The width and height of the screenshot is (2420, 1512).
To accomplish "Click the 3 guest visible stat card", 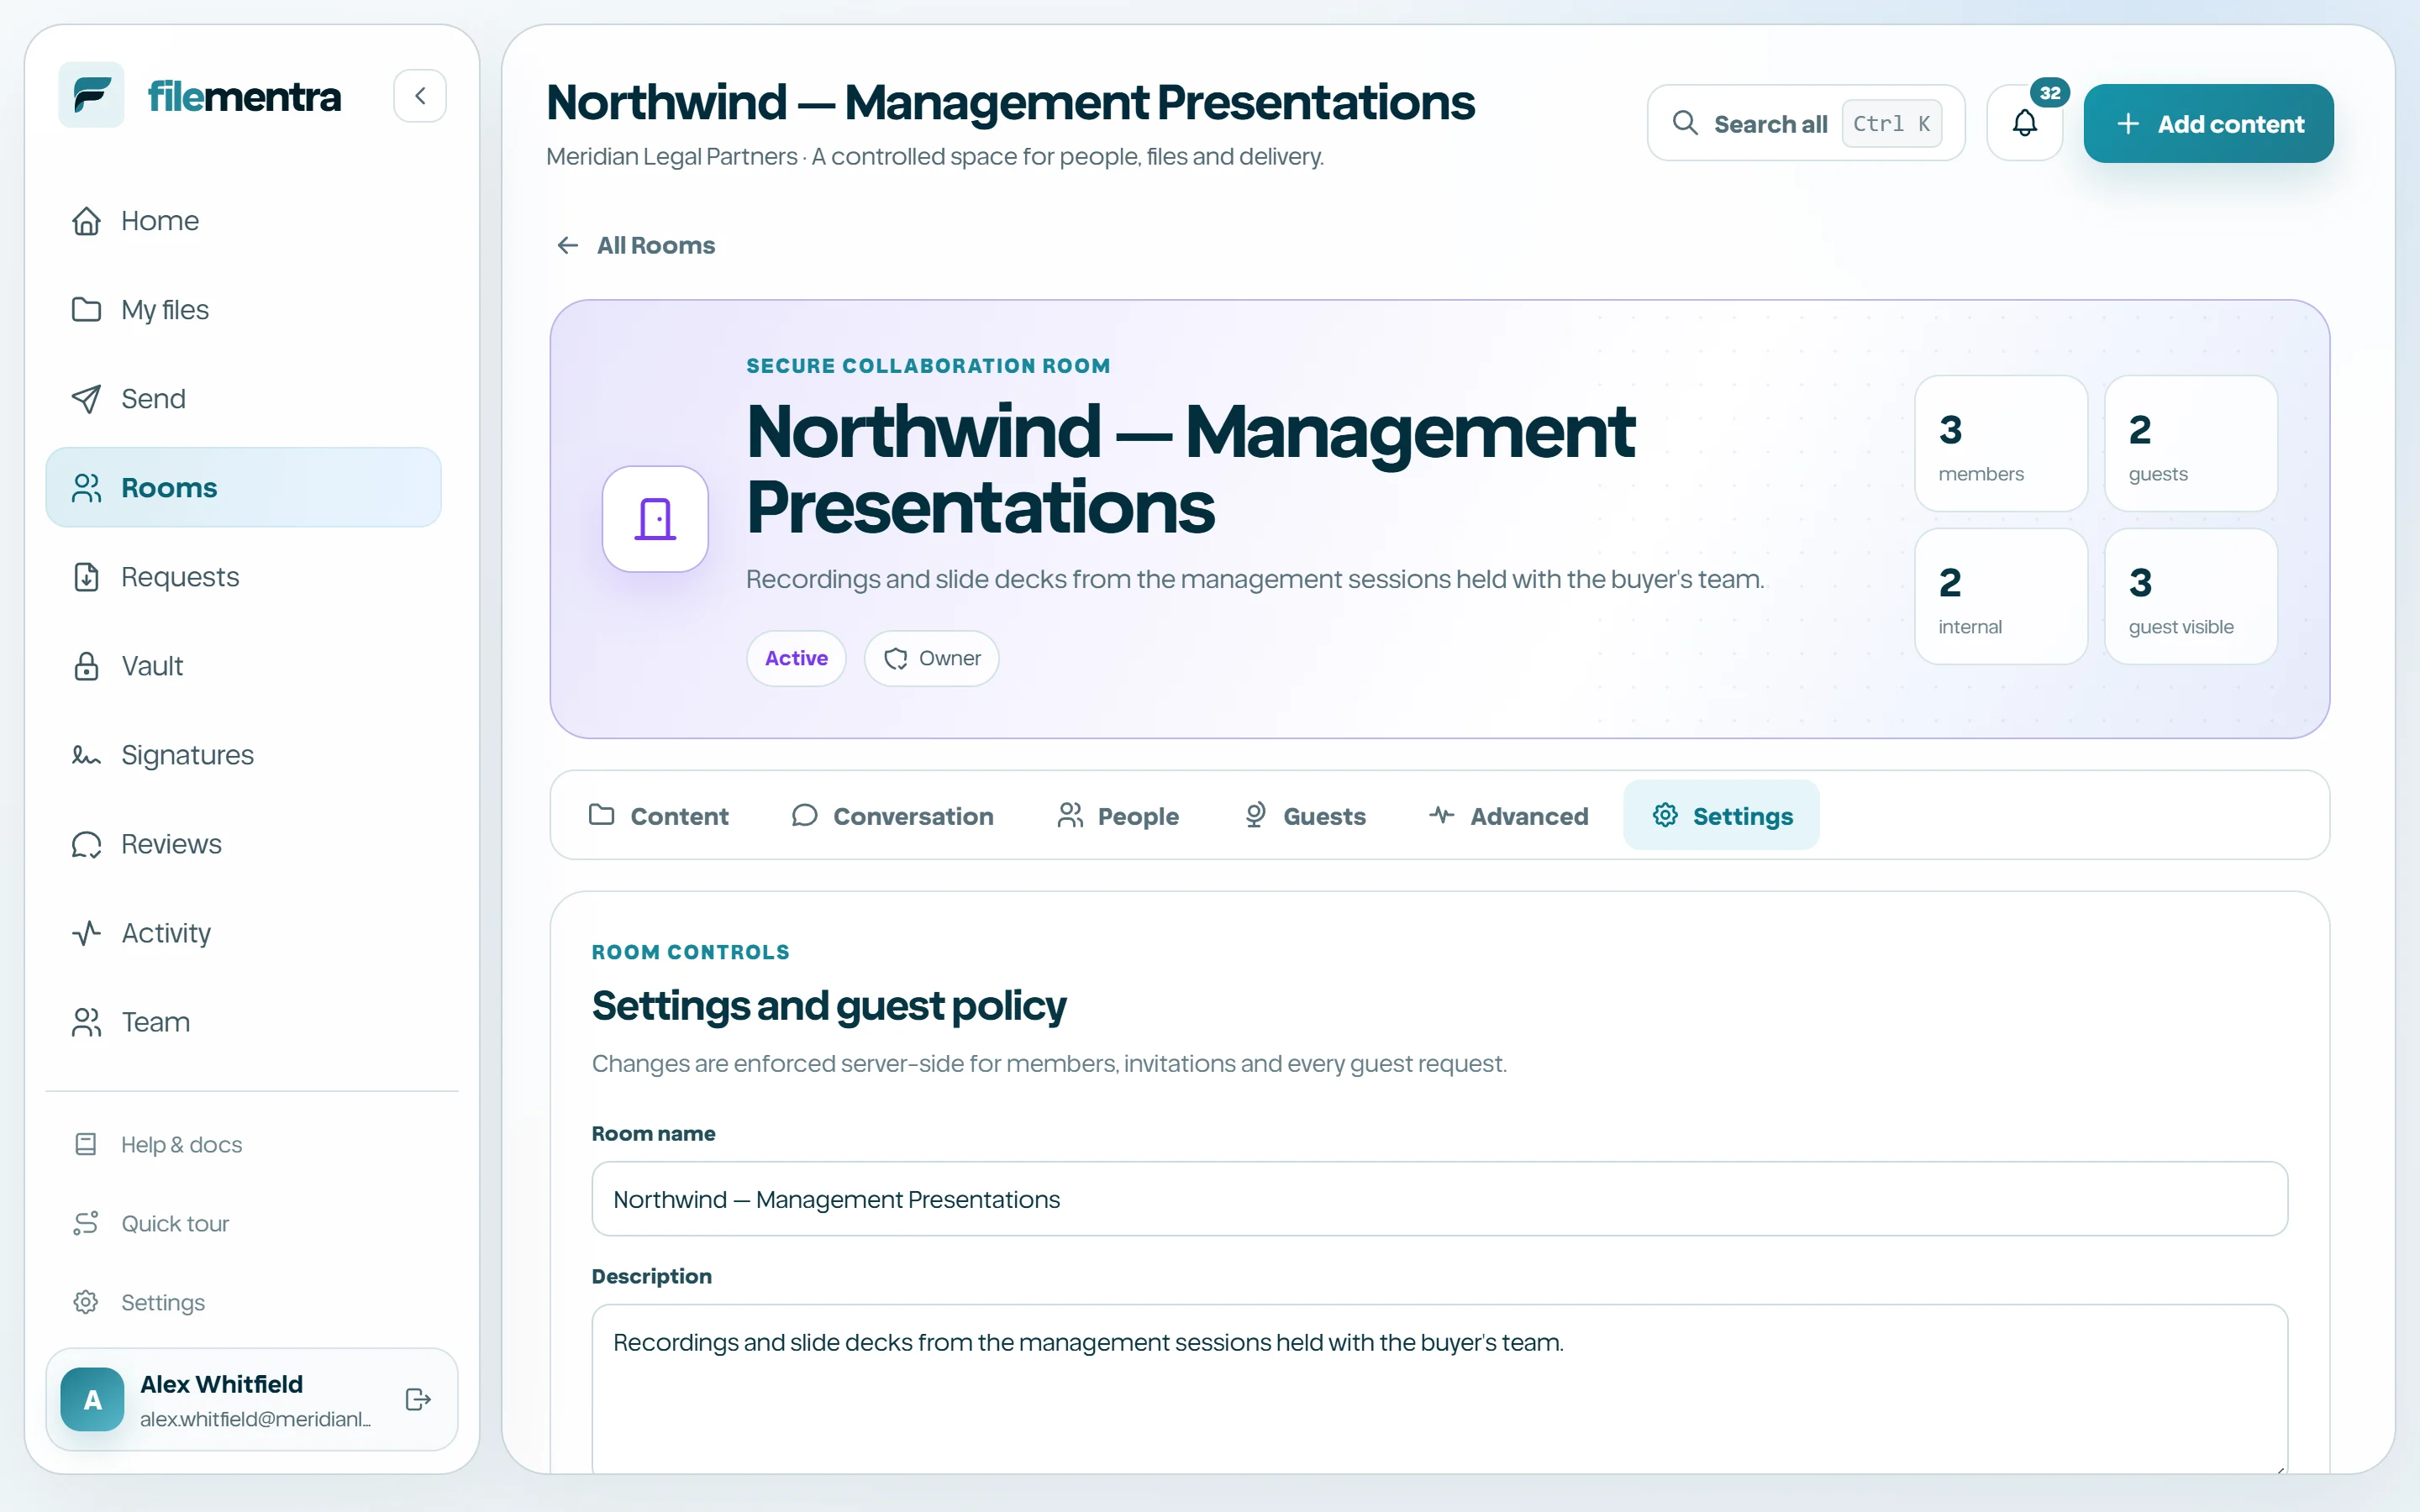I will tap(2190, 596).
